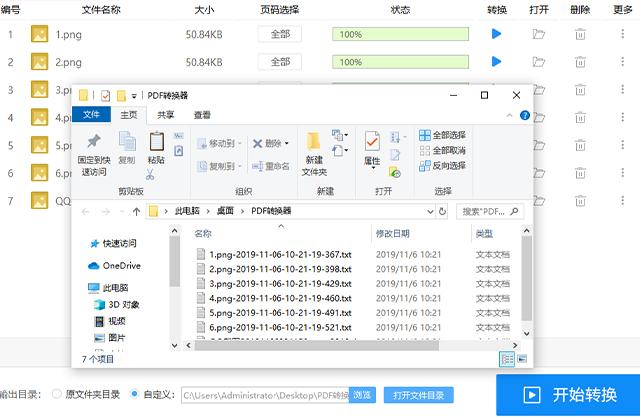Click Select None in Explorer ribbon

pyautogui.click(x=442, y=151)
